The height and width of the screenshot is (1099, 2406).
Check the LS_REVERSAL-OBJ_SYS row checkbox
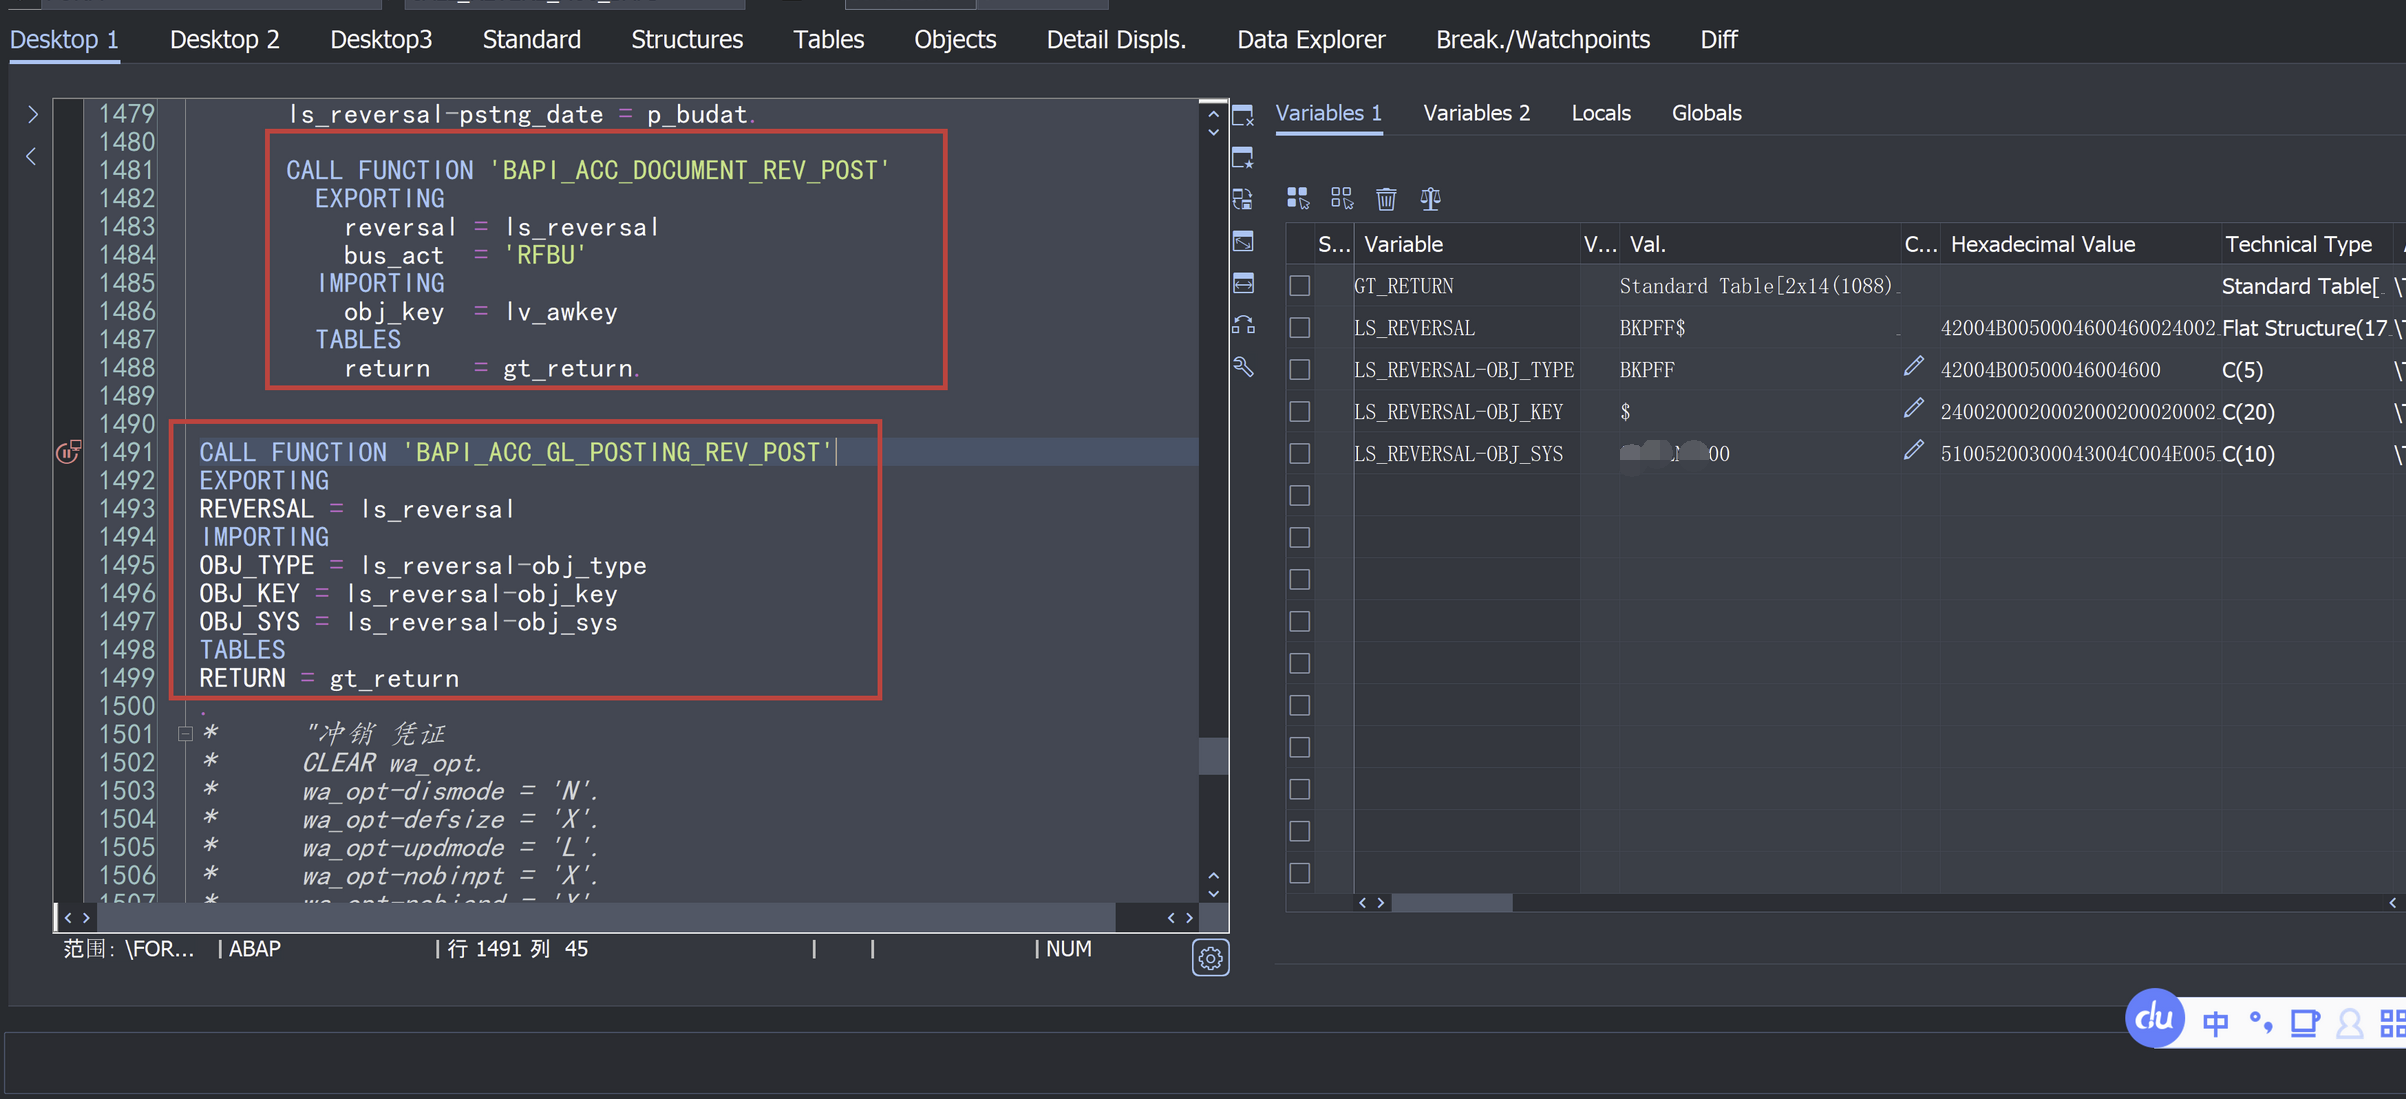point(1299,454)
